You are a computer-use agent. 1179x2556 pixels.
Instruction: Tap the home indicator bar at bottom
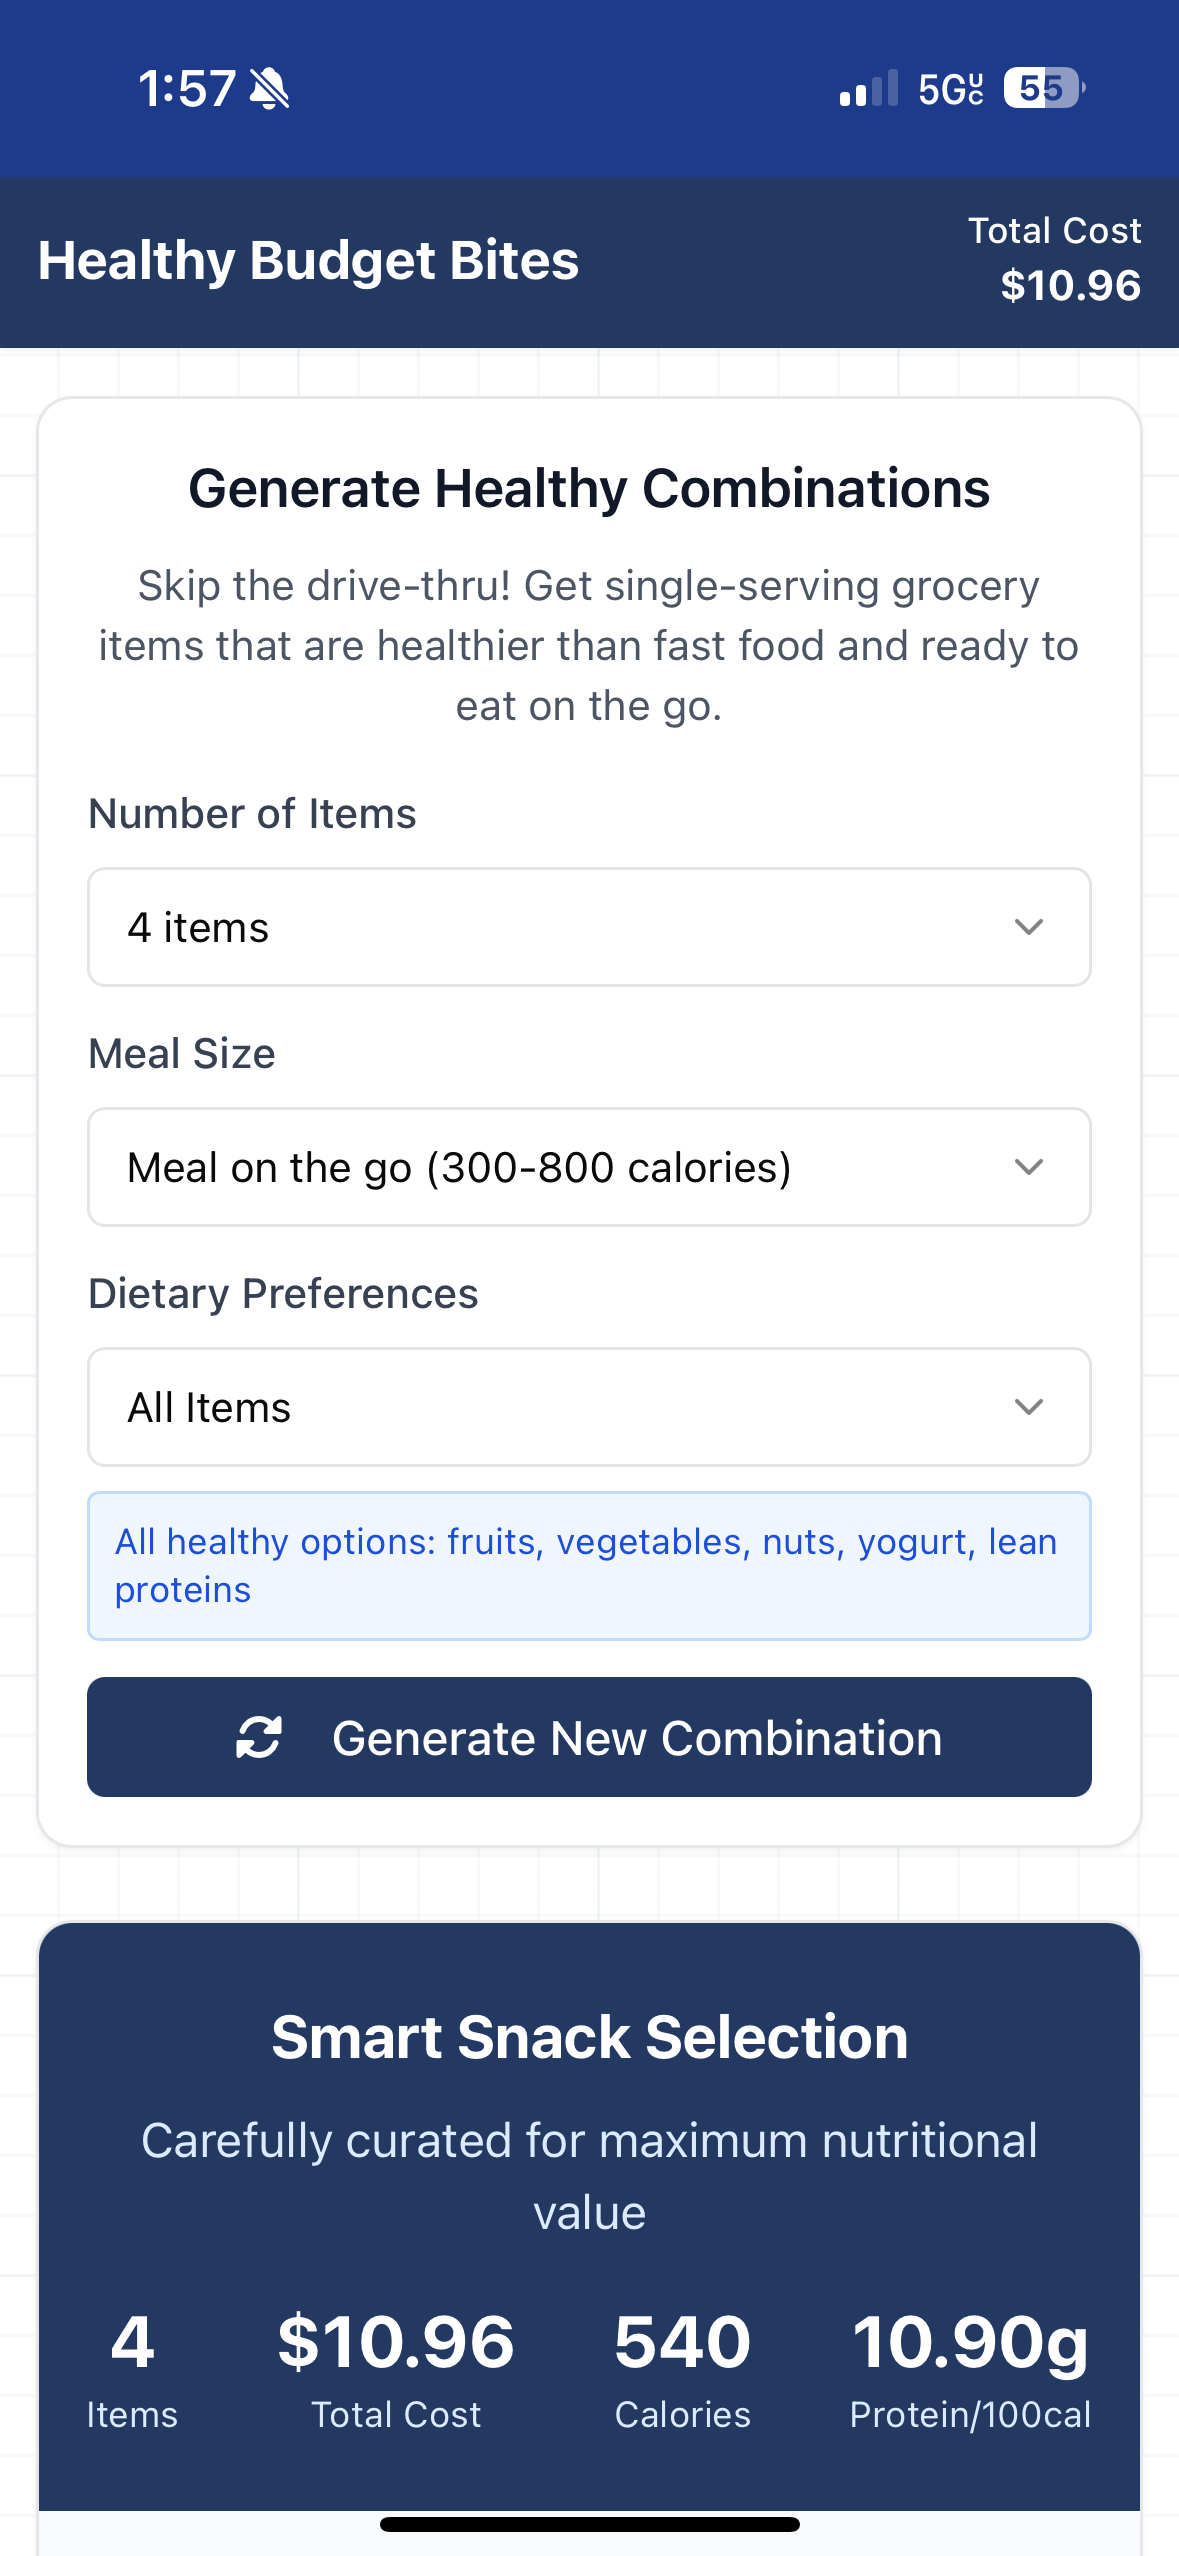click(589, 2524)
